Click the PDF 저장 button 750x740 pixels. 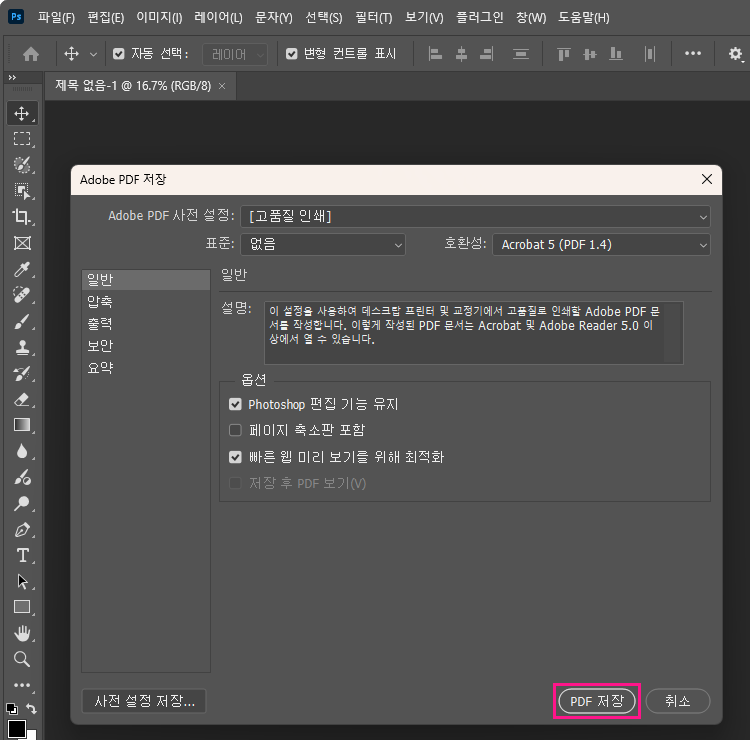pyautogui.click(x=596, y=701)
